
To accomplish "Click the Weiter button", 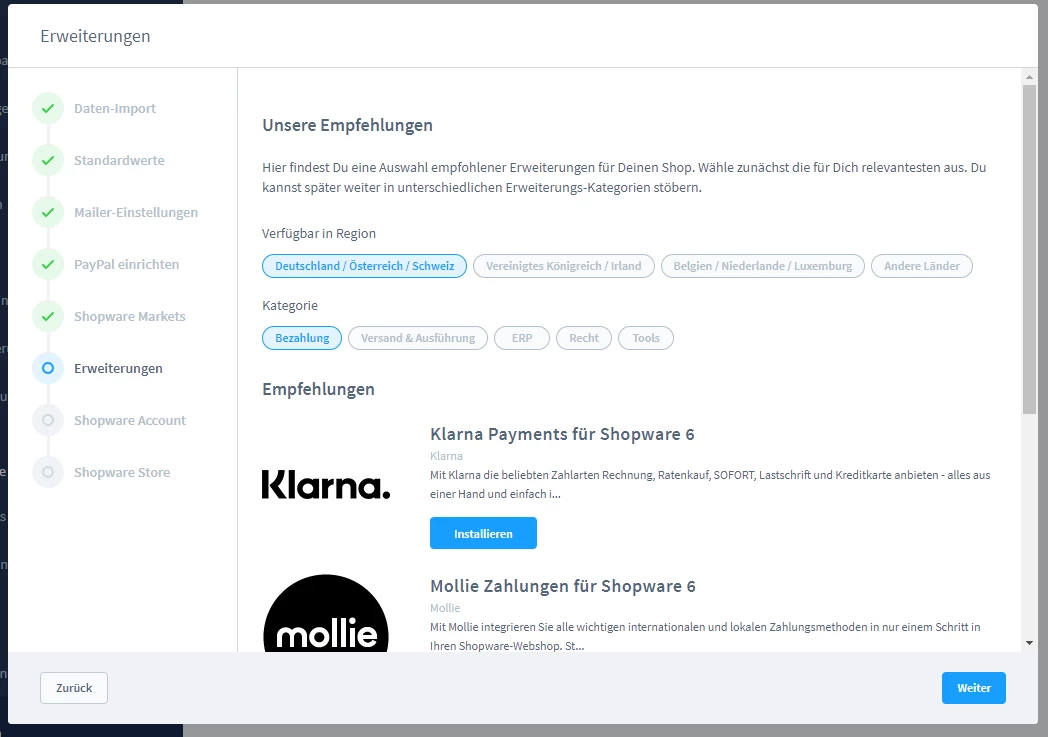I will point(973,688).
